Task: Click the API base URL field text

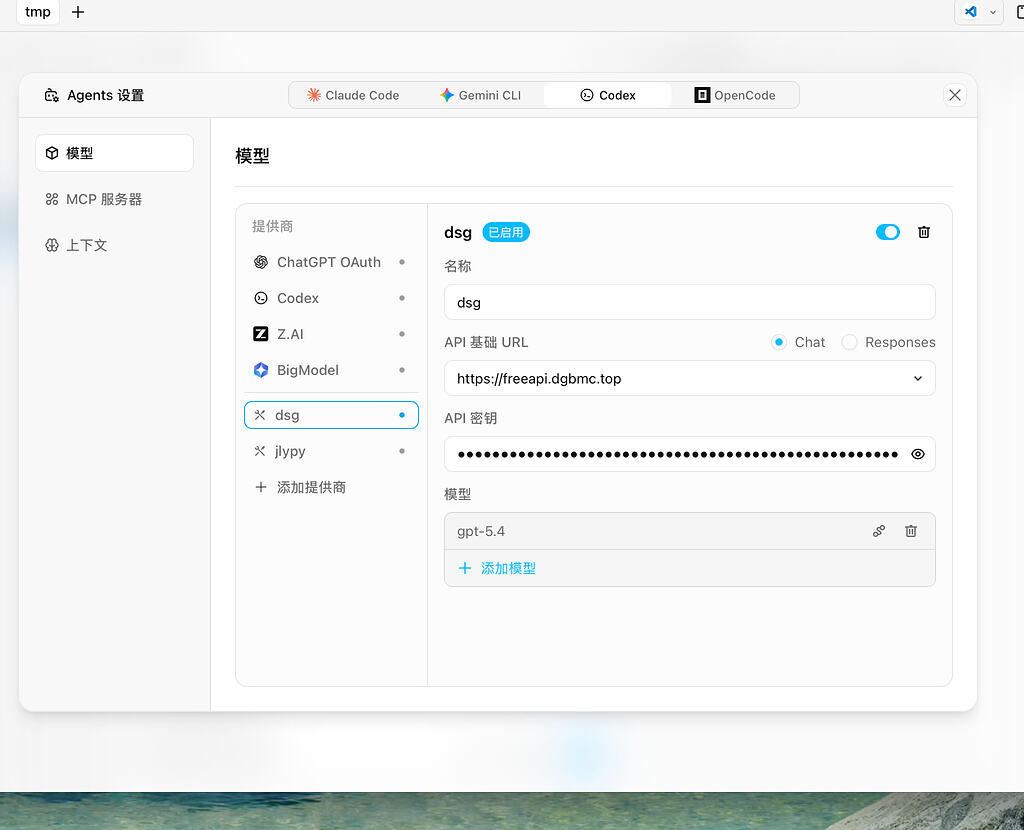Action: pos(539,379)
